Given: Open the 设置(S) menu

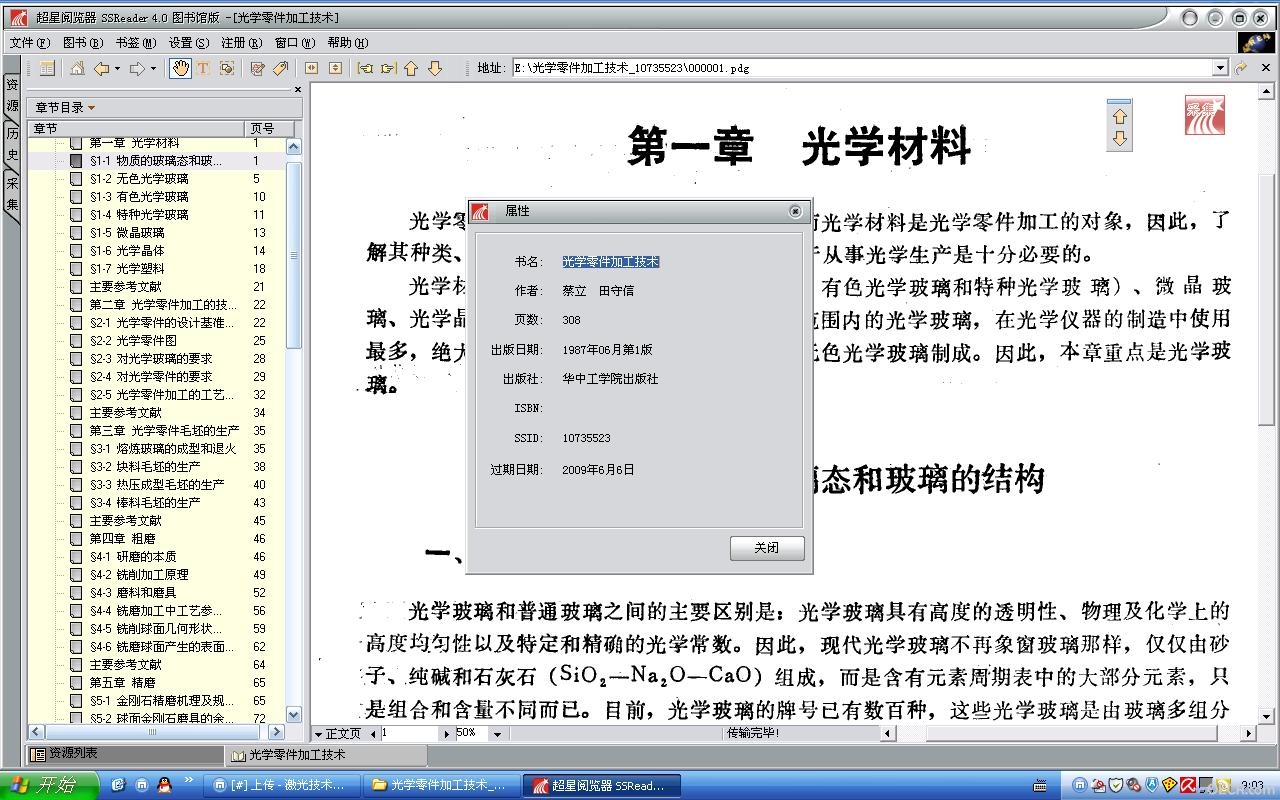Looking at the screenshot, I should [x=189, y=43].
